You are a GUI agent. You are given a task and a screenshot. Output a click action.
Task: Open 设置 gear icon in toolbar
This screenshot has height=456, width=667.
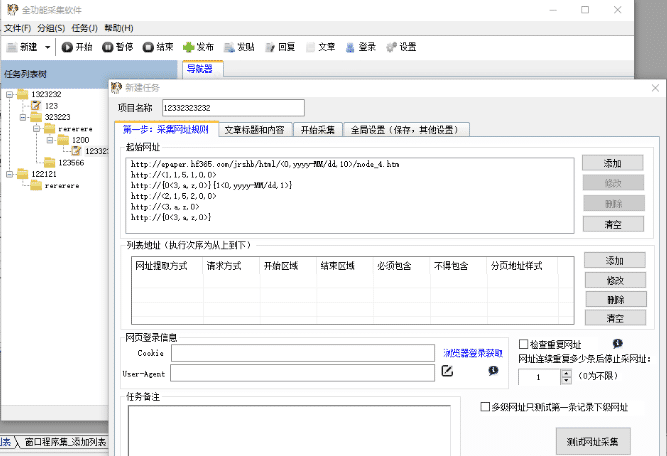tap(391, 47)
